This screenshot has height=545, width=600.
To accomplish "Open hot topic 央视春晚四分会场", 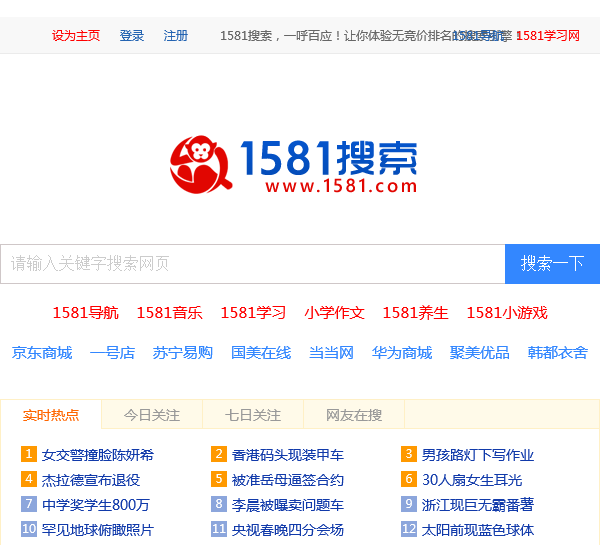I will click(x=287, y=530).
